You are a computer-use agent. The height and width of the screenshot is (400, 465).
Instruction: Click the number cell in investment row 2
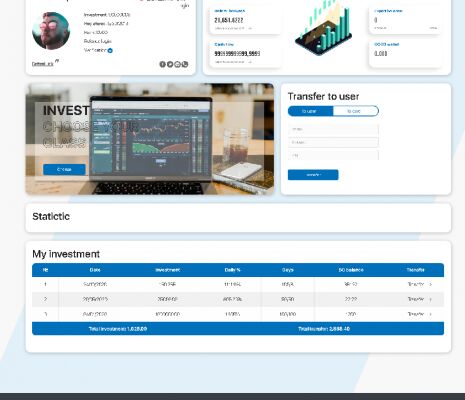(45, 299)
